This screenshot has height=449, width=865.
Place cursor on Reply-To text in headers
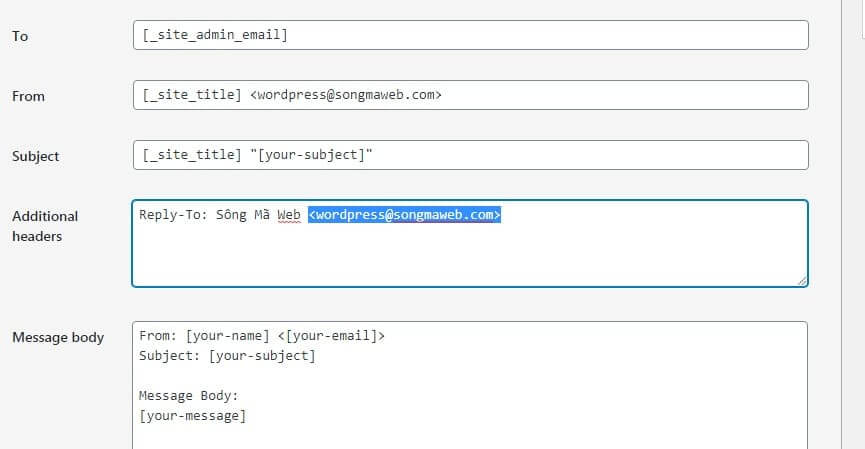170,215
